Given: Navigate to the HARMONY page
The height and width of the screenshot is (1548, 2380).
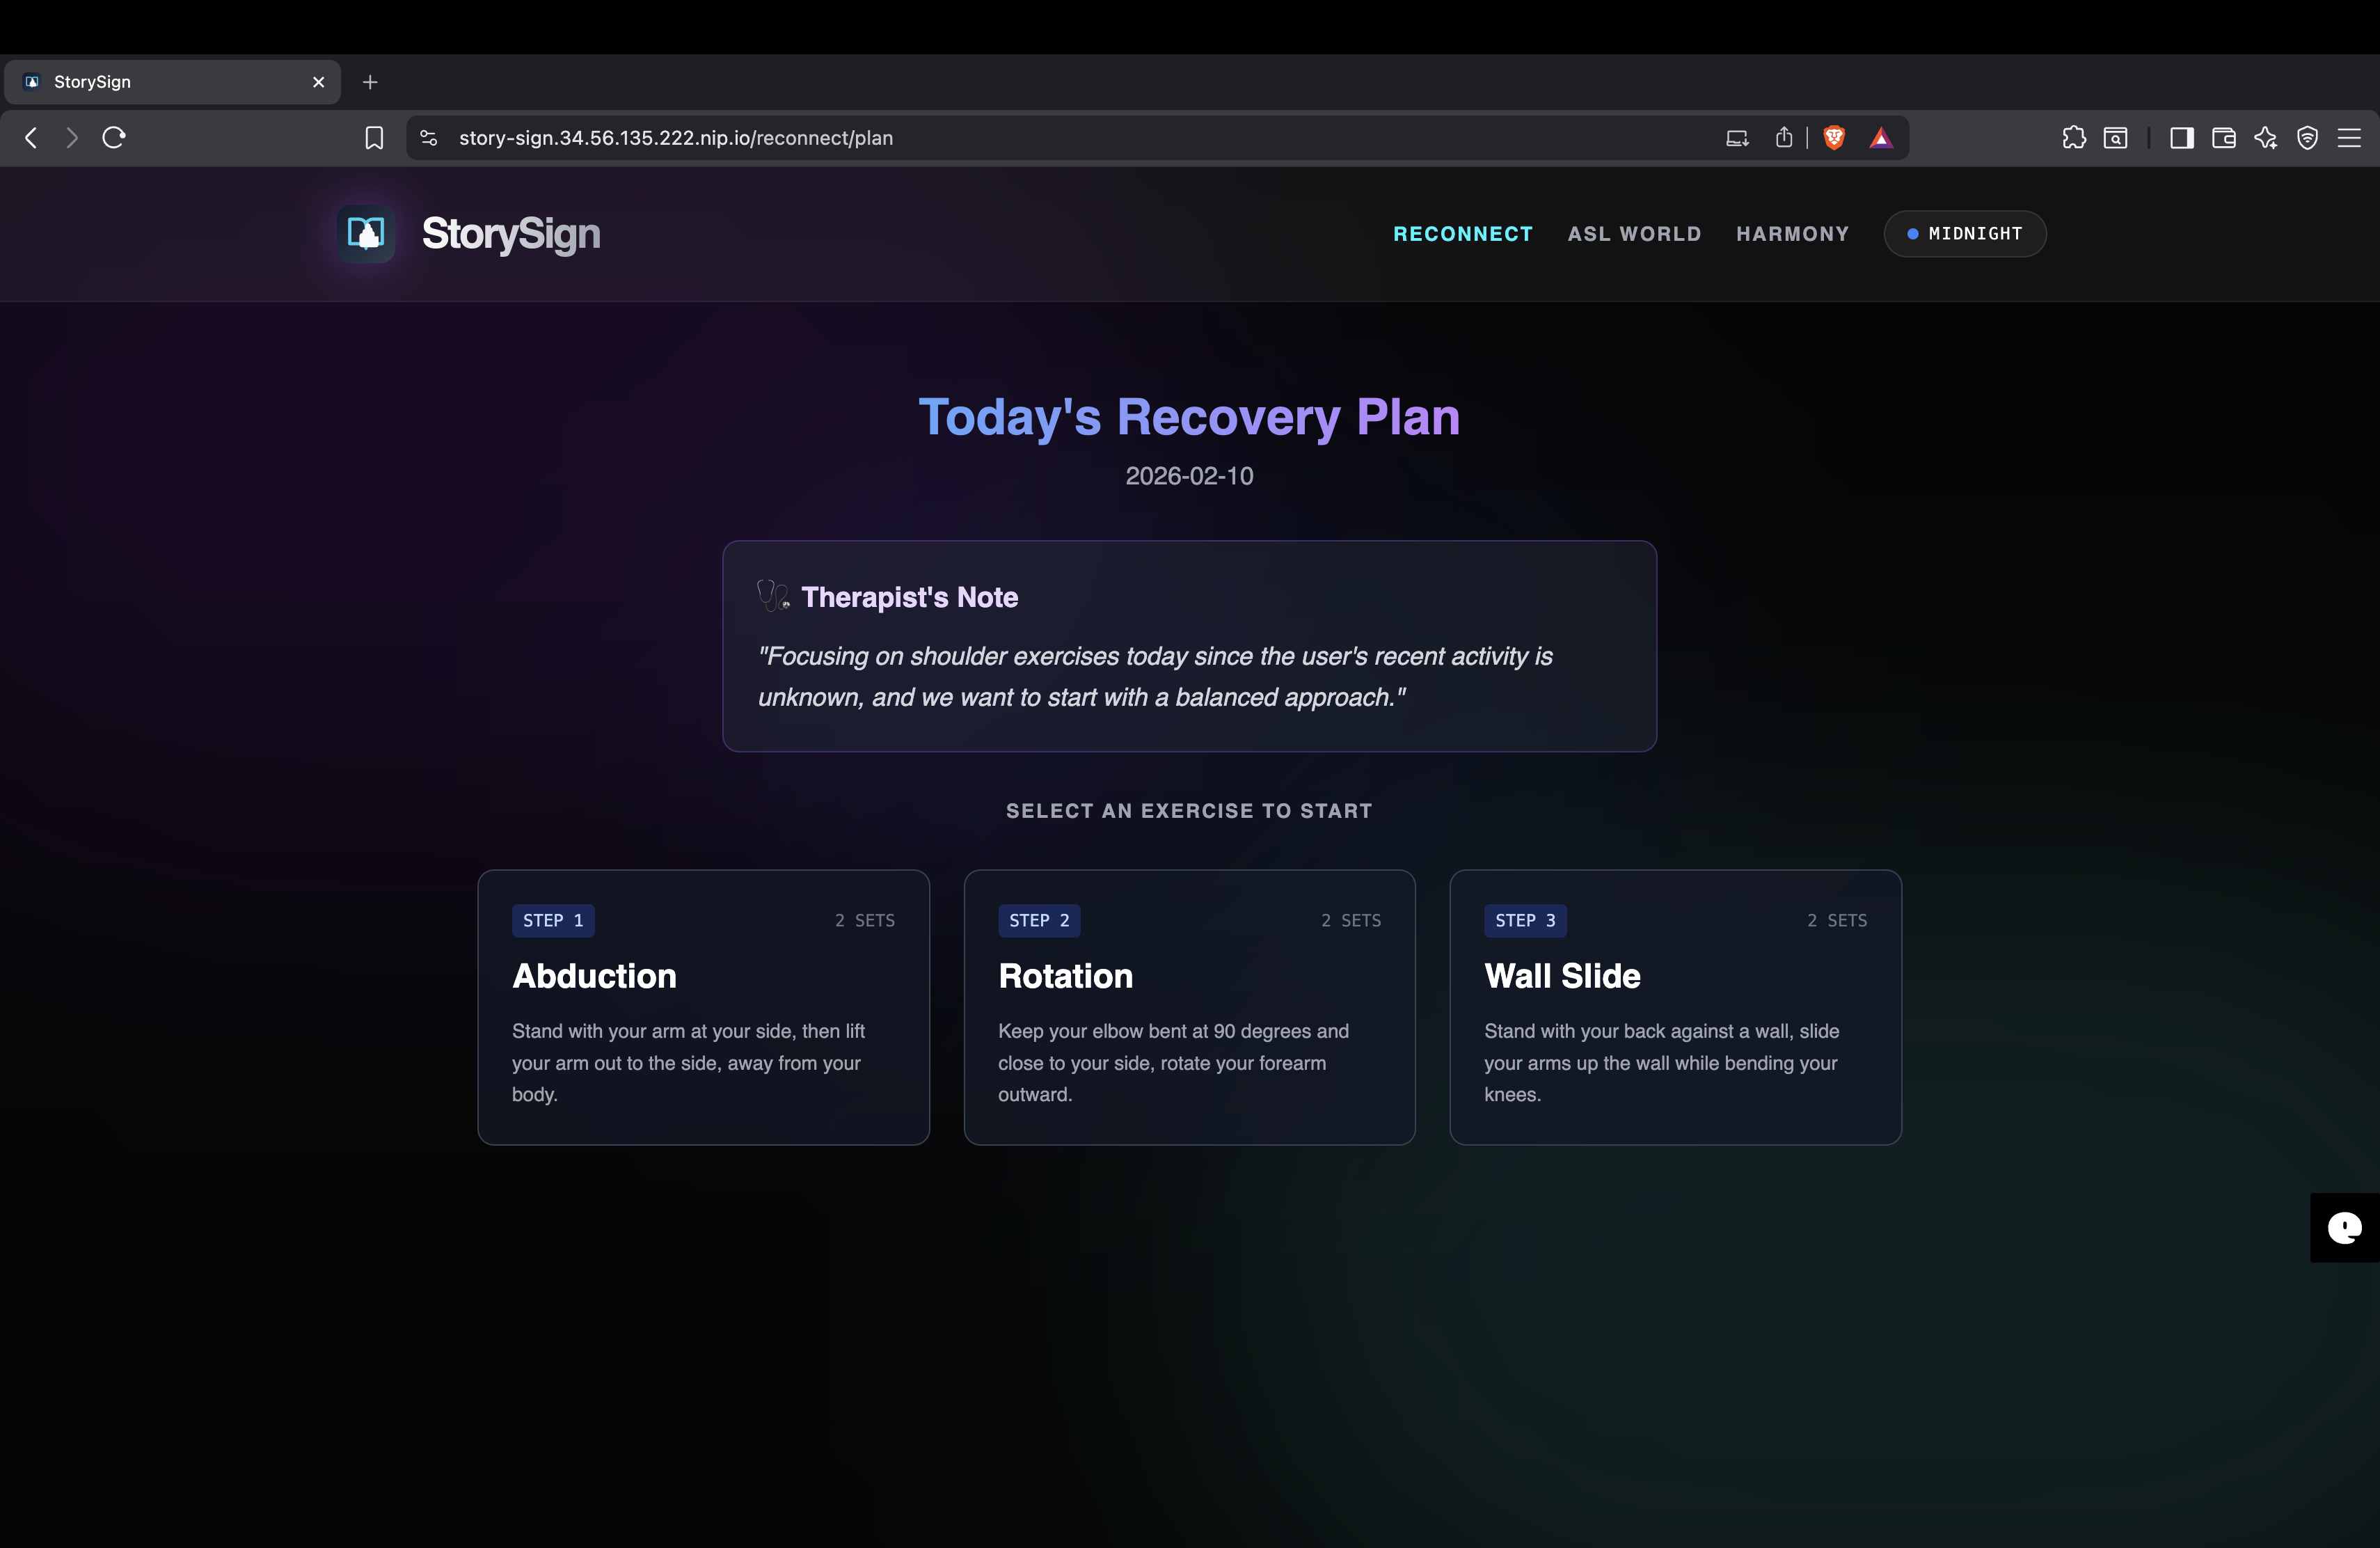Looking at the screenshot, I should pos(1792,234).
